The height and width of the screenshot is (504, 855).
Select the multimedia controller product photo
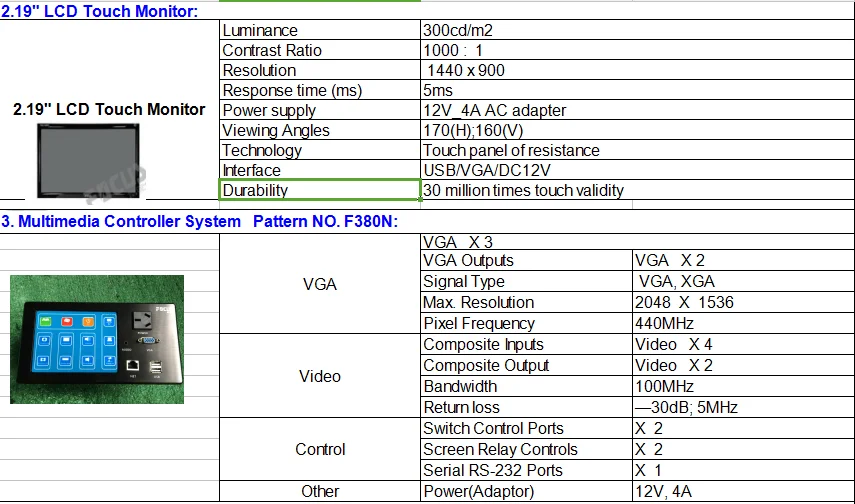coord(97,339)
